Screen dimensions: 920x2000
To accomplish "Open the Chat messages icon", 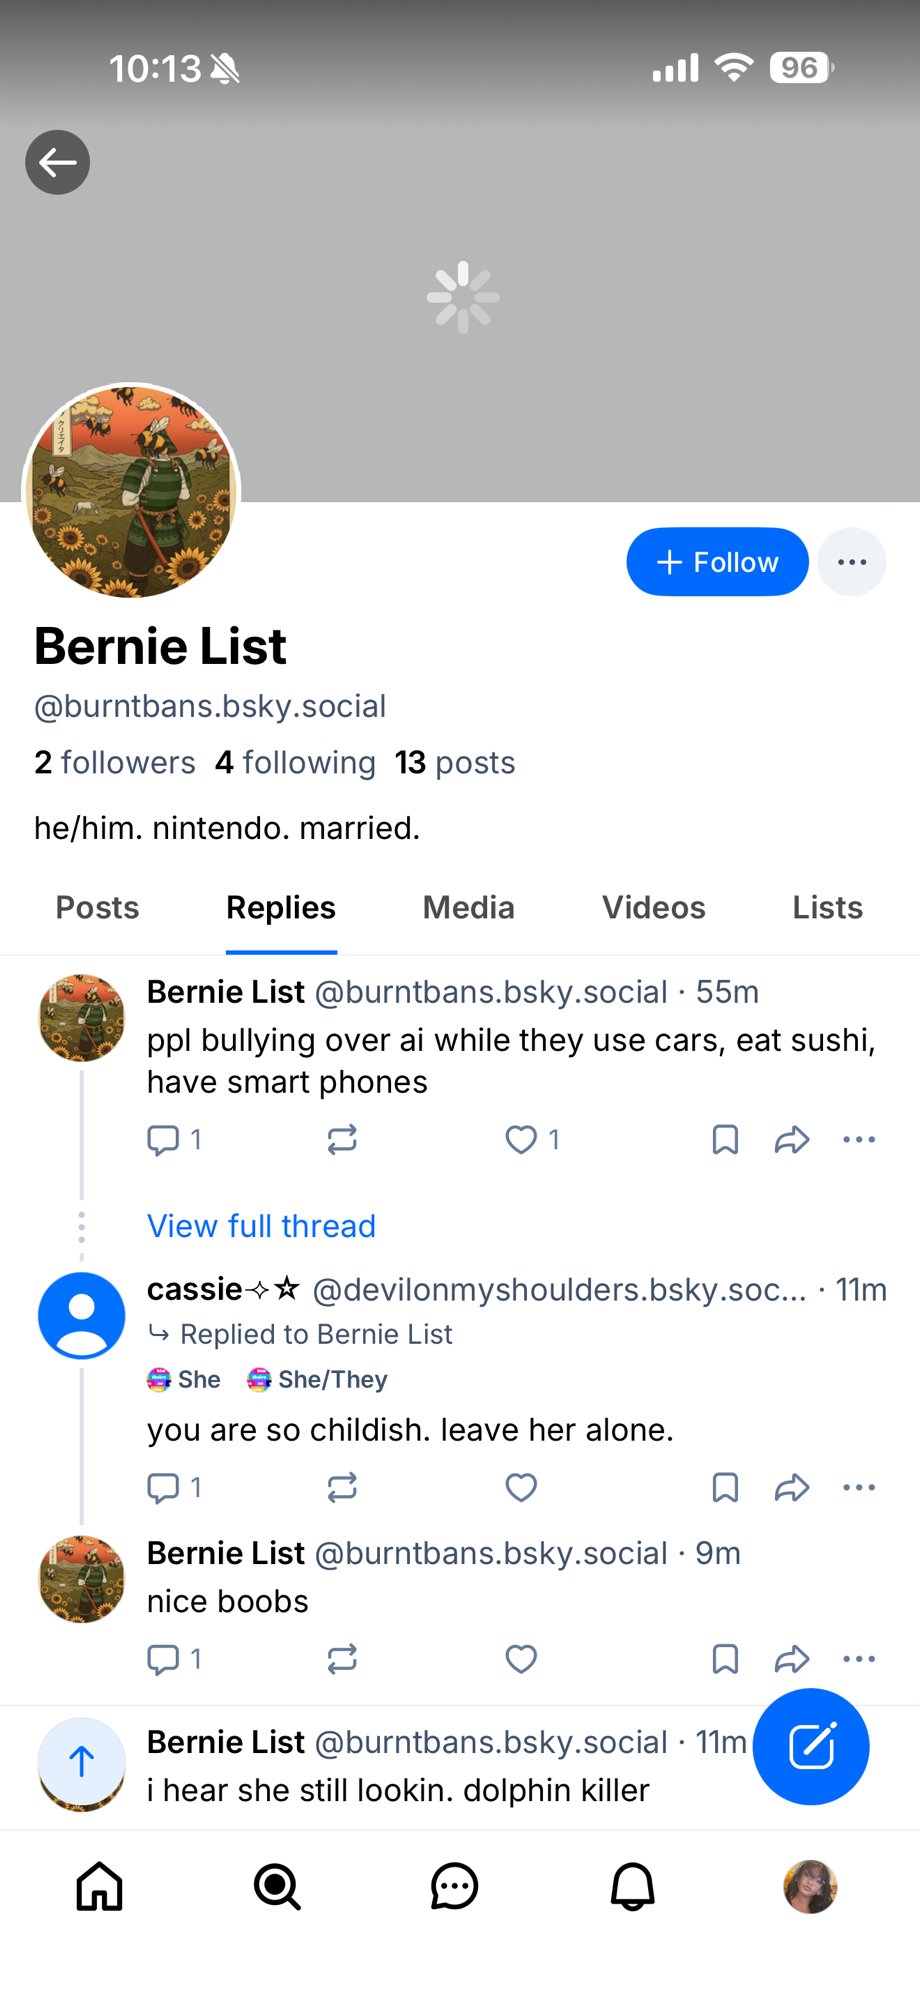I will [455, 1887].
